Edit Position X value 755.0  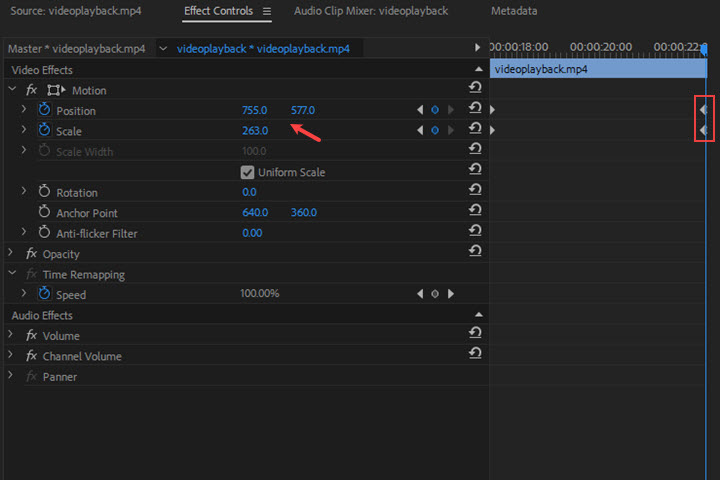(x=254, y=110)
